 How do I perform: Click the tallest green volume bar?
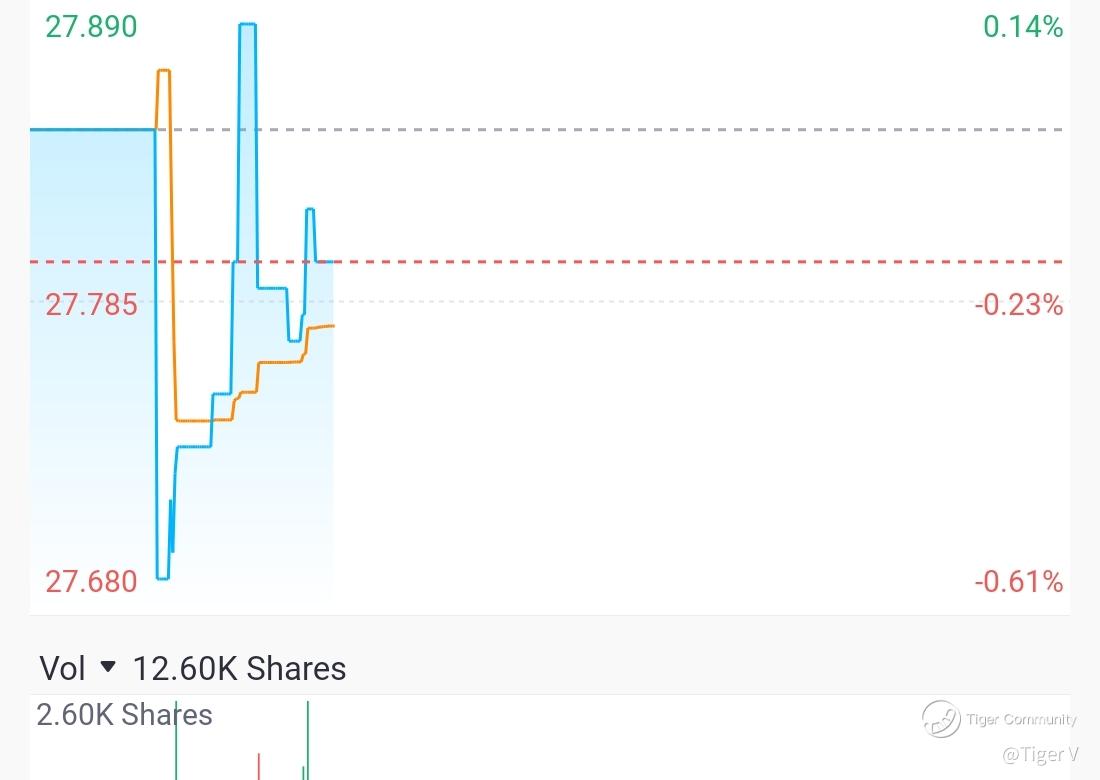pos(308,740)
